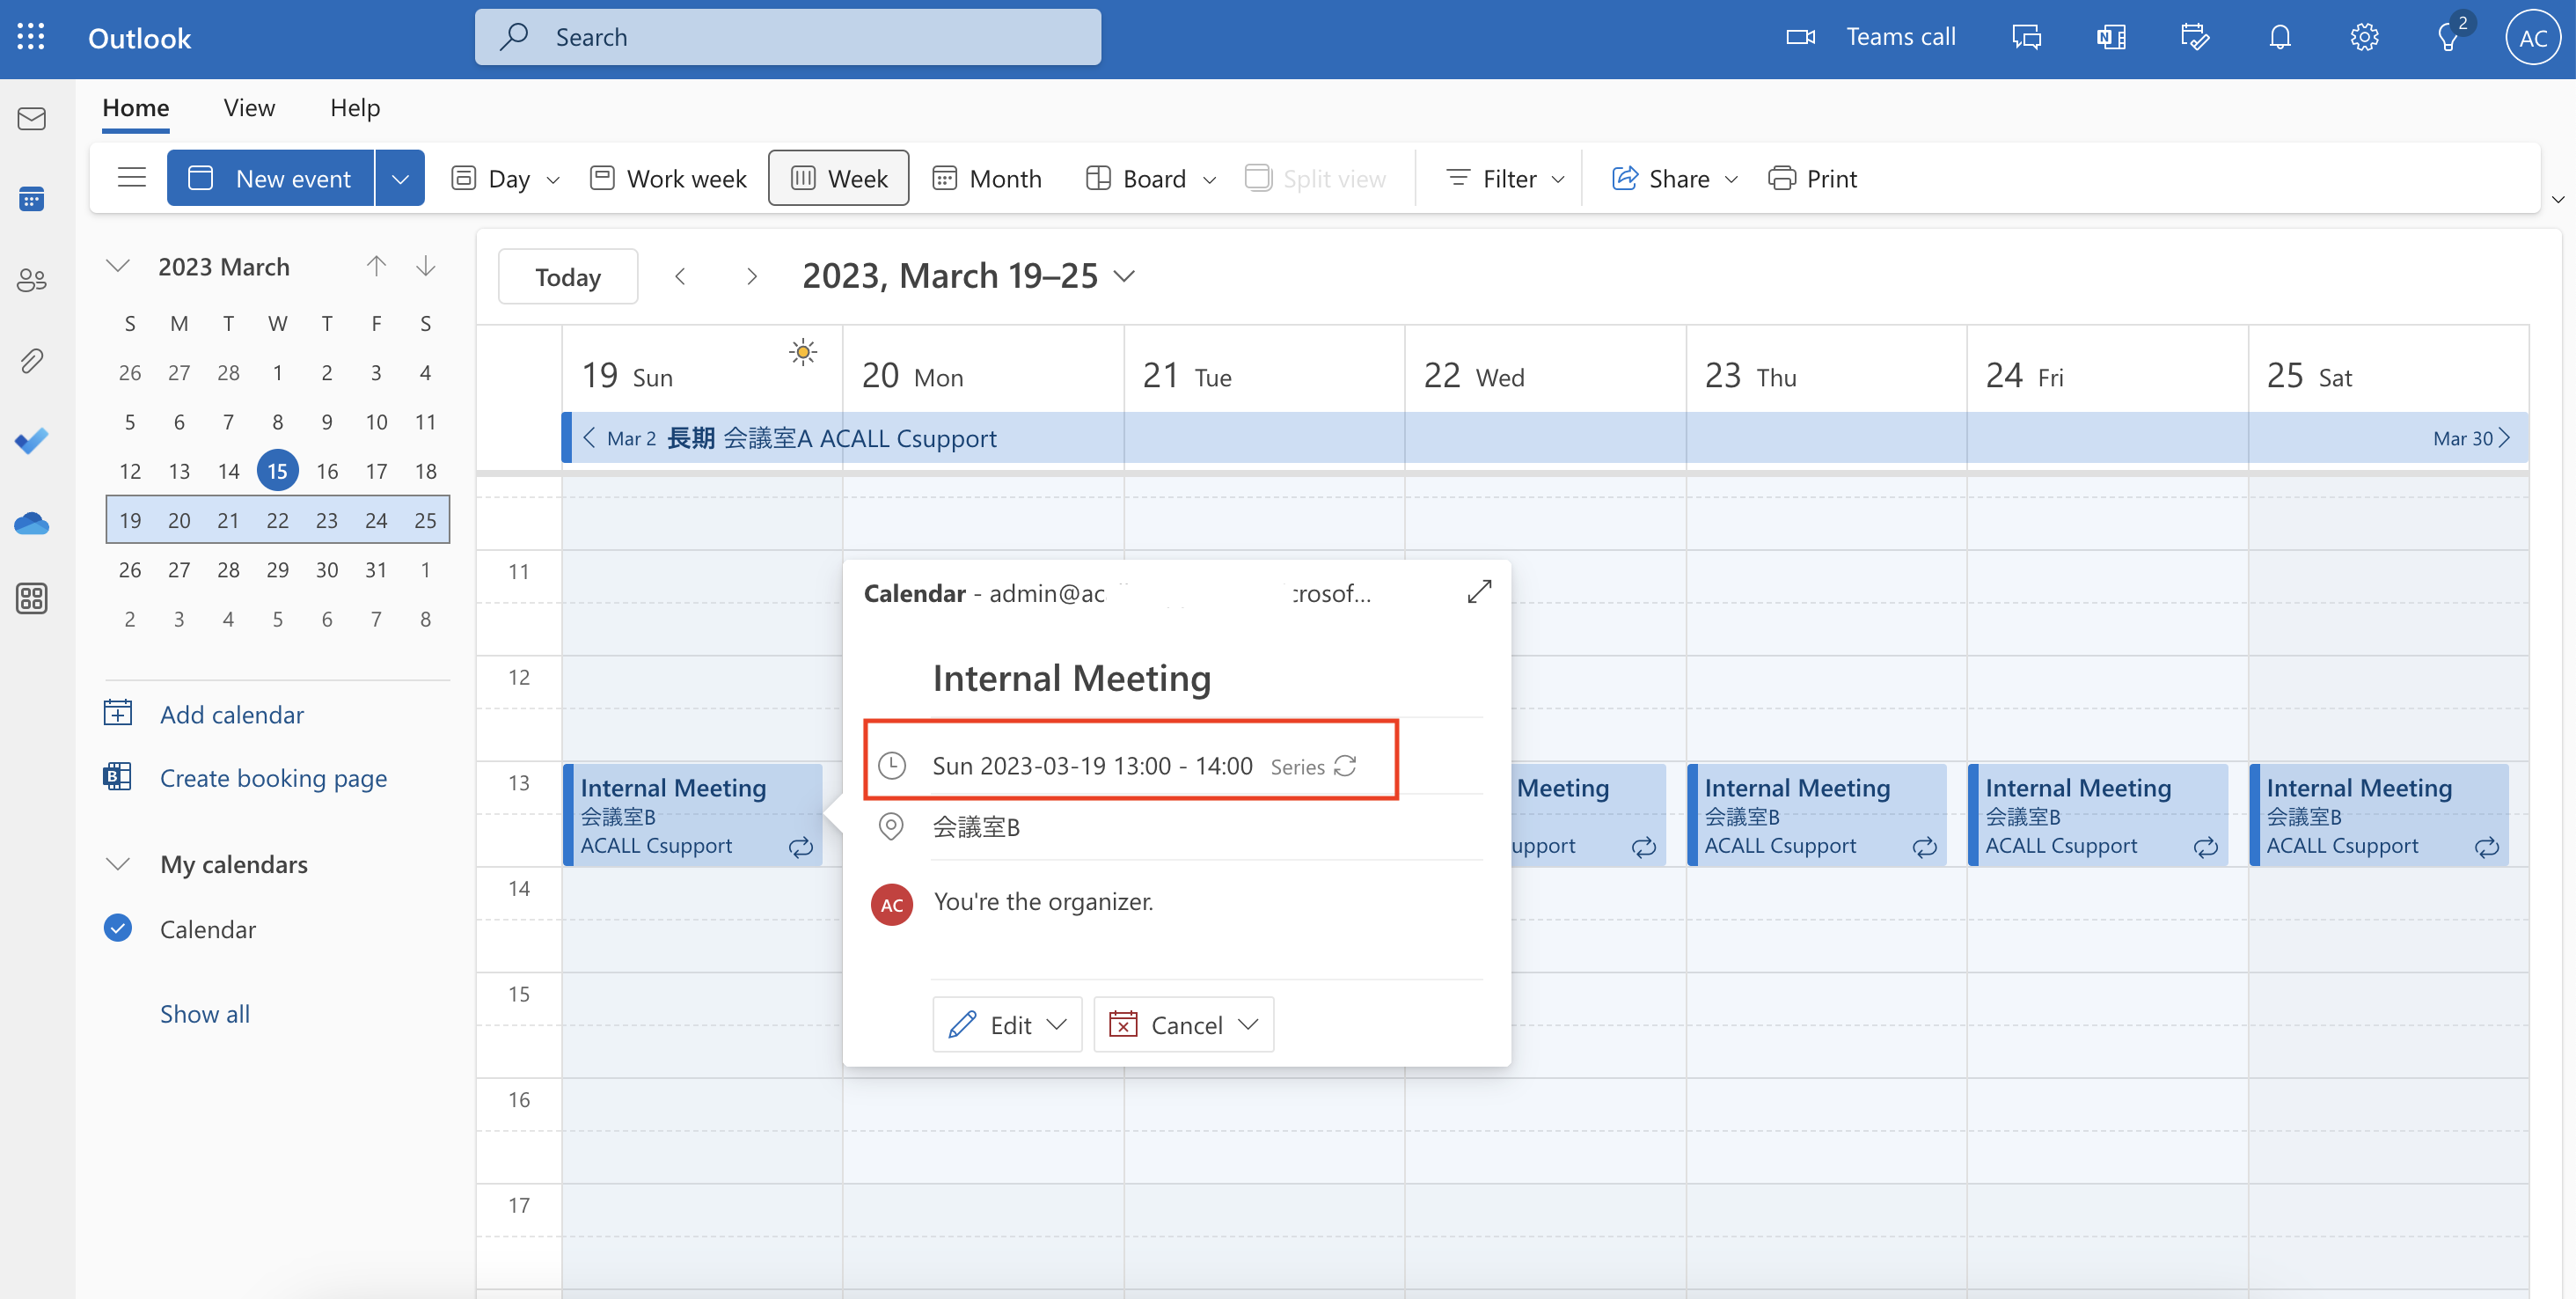The image size is (2576, 1299).
Task: Open the Help menu
Action: pos(355,108)
